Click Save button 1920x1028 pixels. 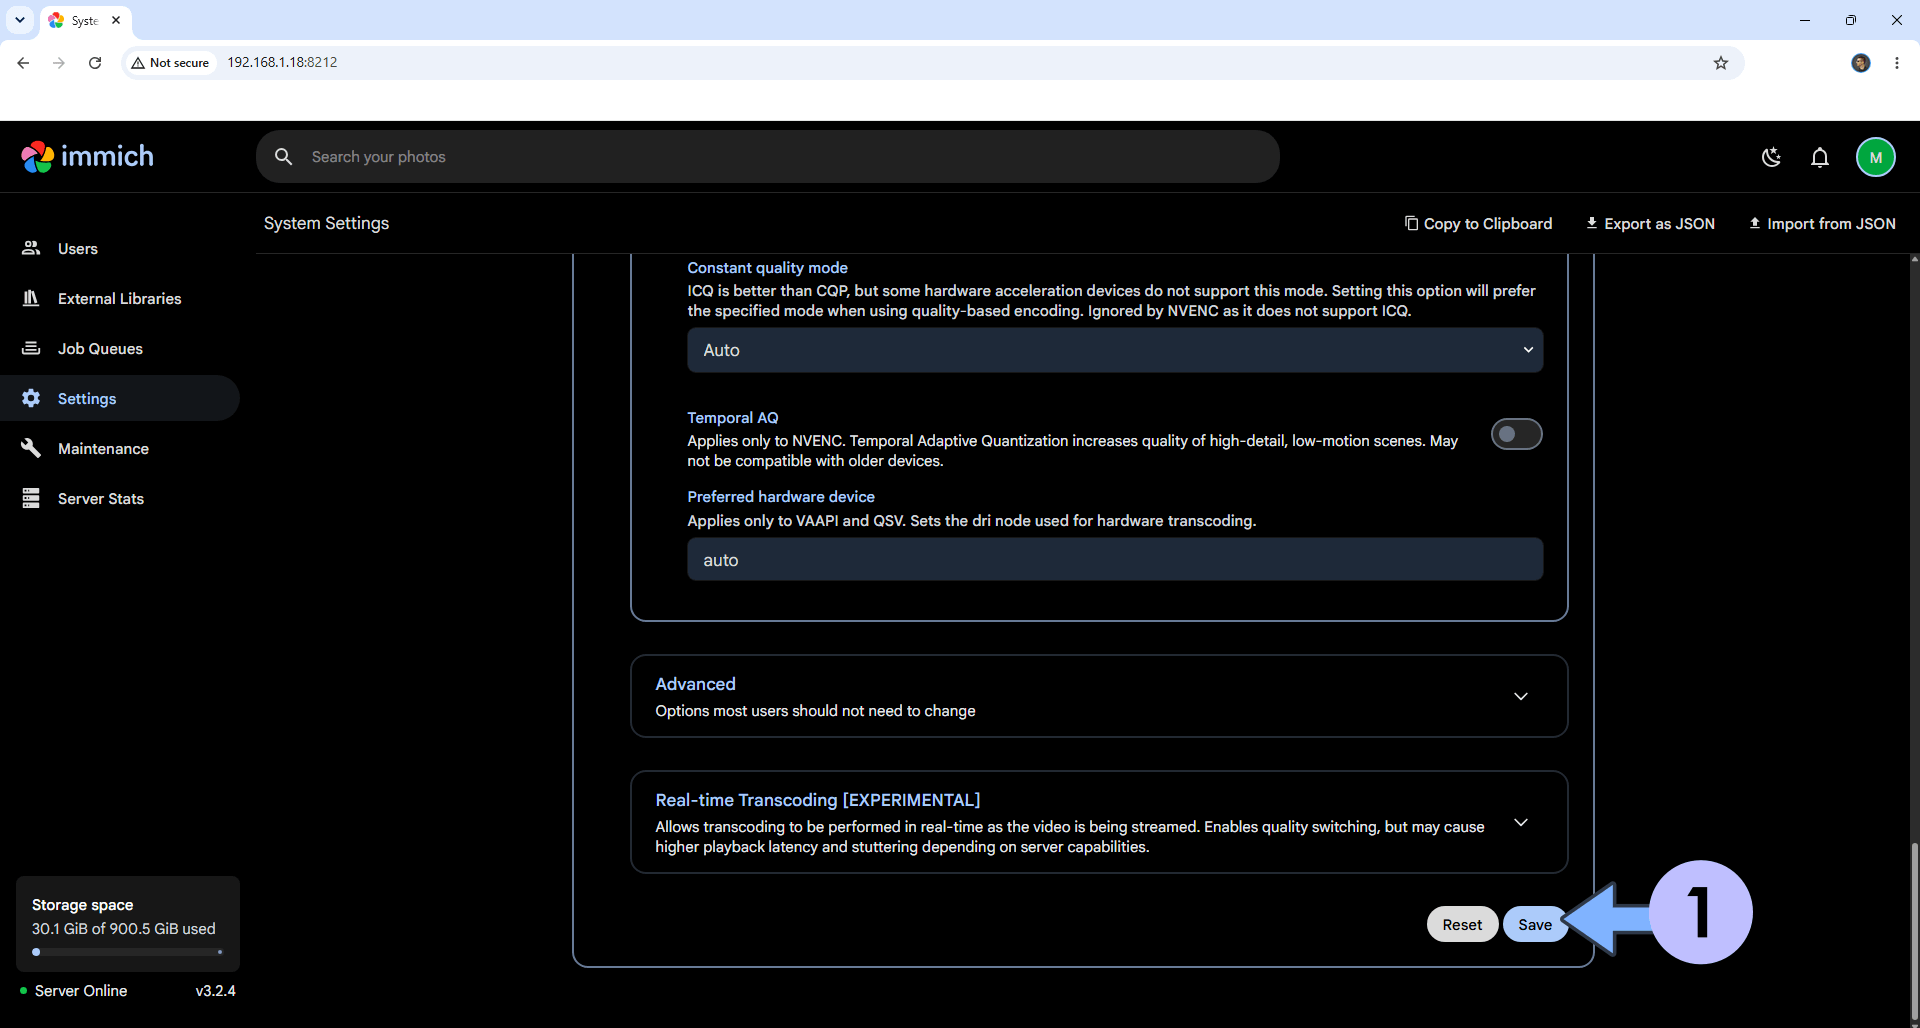tap(1535, 924)
